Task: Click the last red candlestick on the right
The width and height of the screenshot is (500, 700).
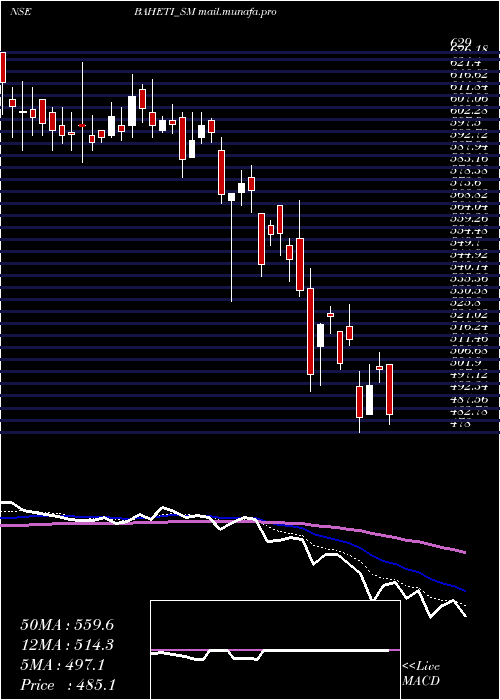Action: pyautogui.click(x=389, y=389)
